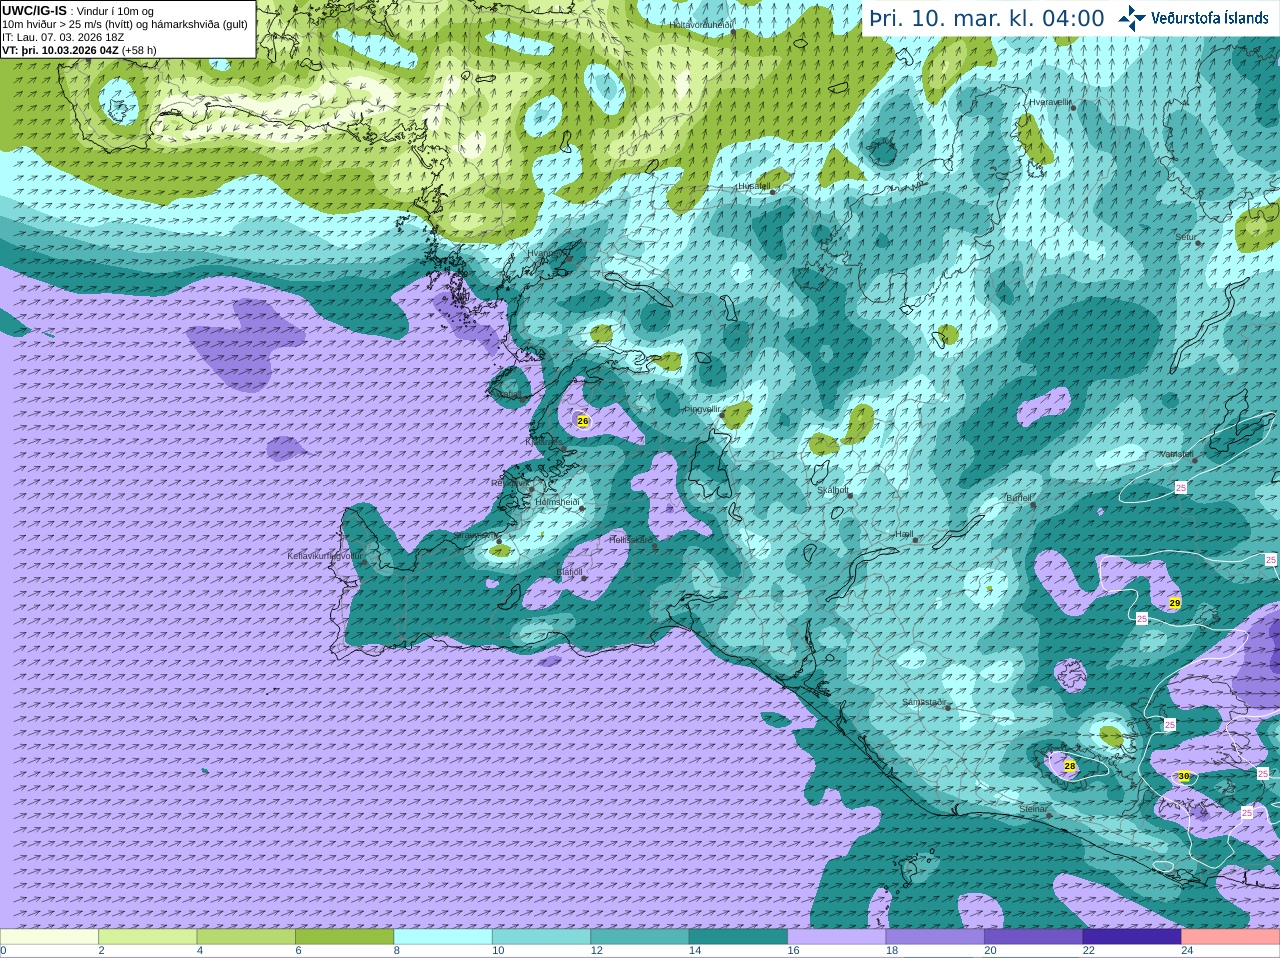
Task: Click the 6–8 m/s olive green legend swatch
Action: [345, 937]
